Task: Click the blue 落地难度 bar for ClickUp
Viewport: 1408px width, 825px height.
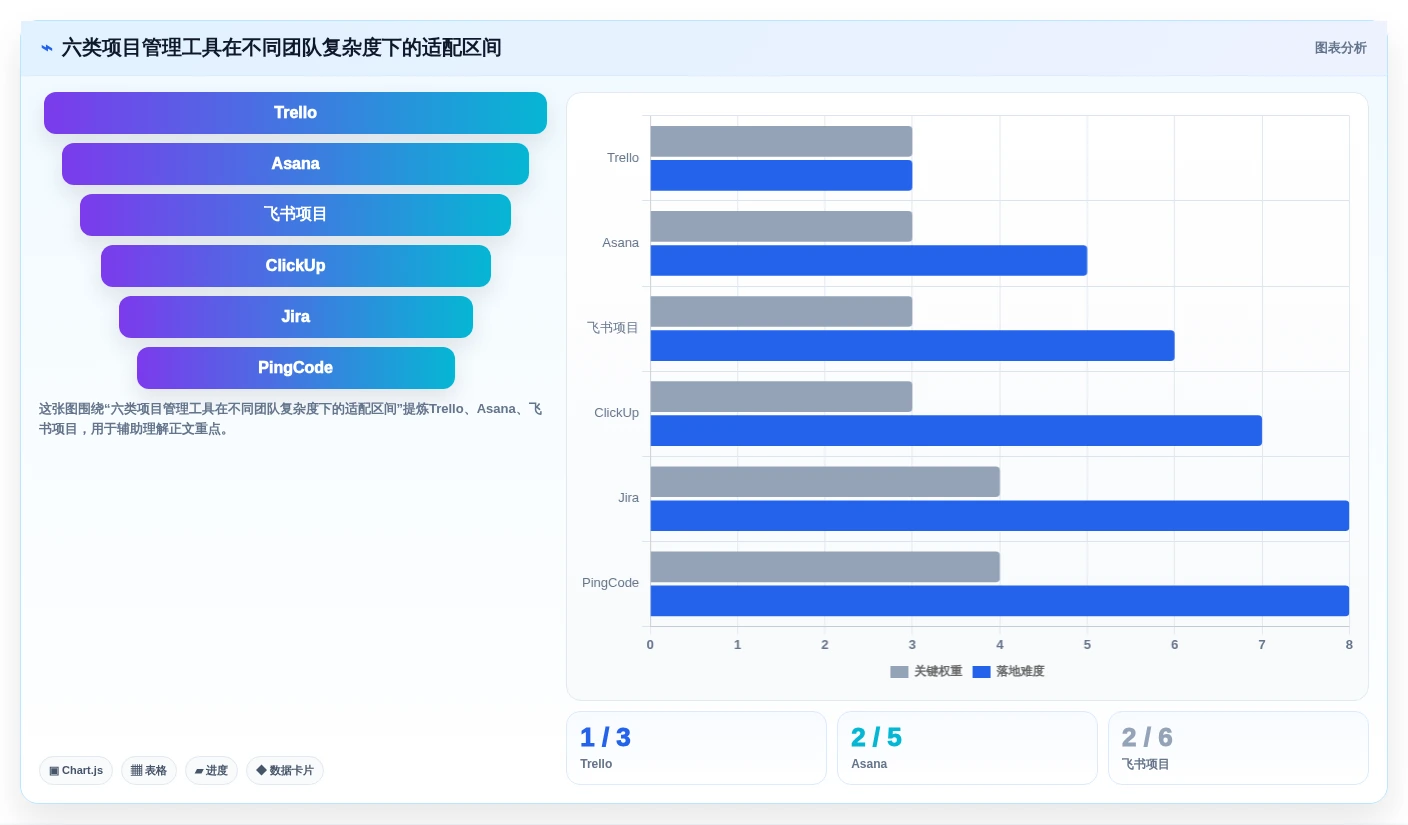Action: point(956,430)
